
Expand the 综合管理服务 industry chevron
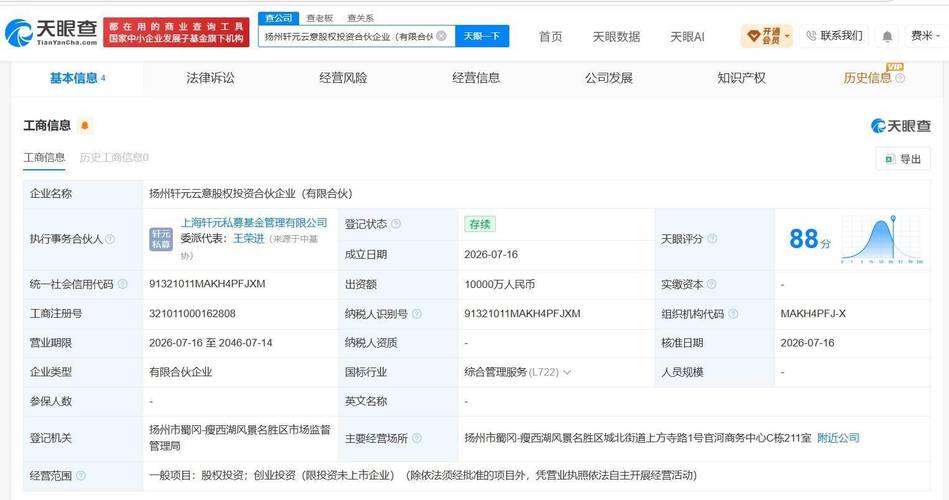coord(567,372)
